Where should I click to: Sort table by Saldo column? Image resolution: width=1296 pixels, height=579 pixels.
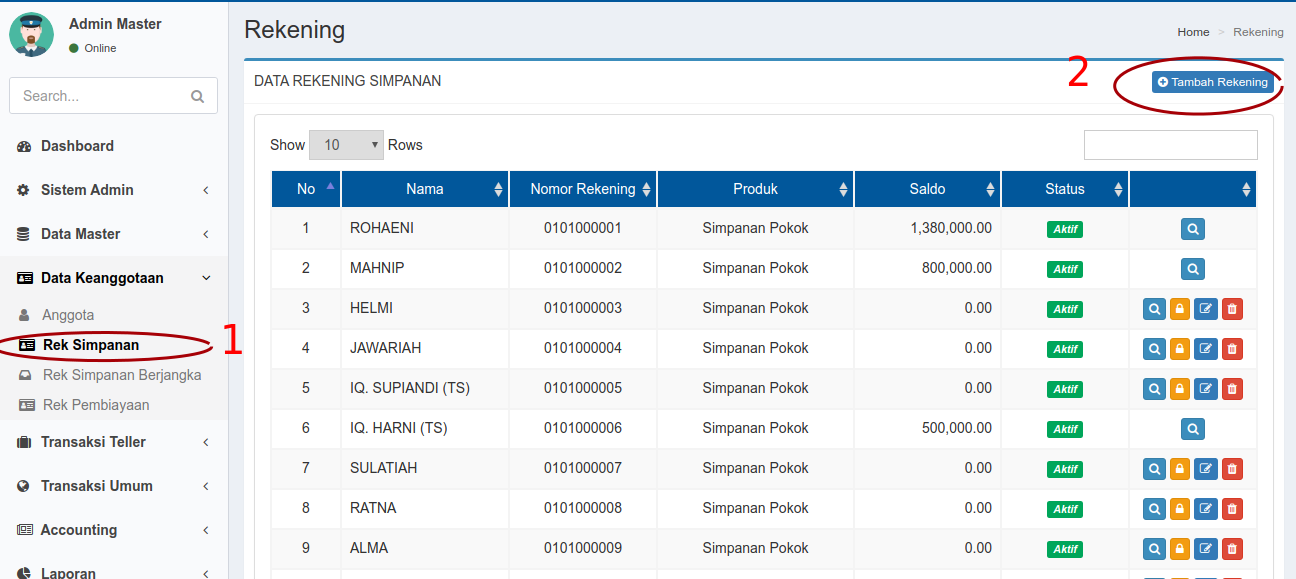[927, 189]
